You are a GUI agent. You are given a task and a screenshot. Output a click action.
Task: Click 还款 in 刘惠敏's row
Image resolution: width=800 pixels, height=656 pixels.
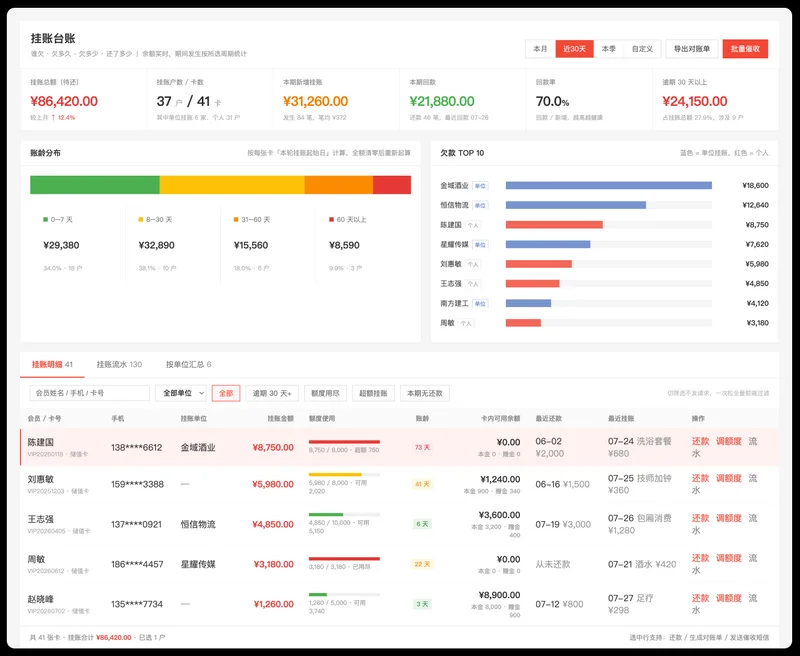tap(701, 478)
